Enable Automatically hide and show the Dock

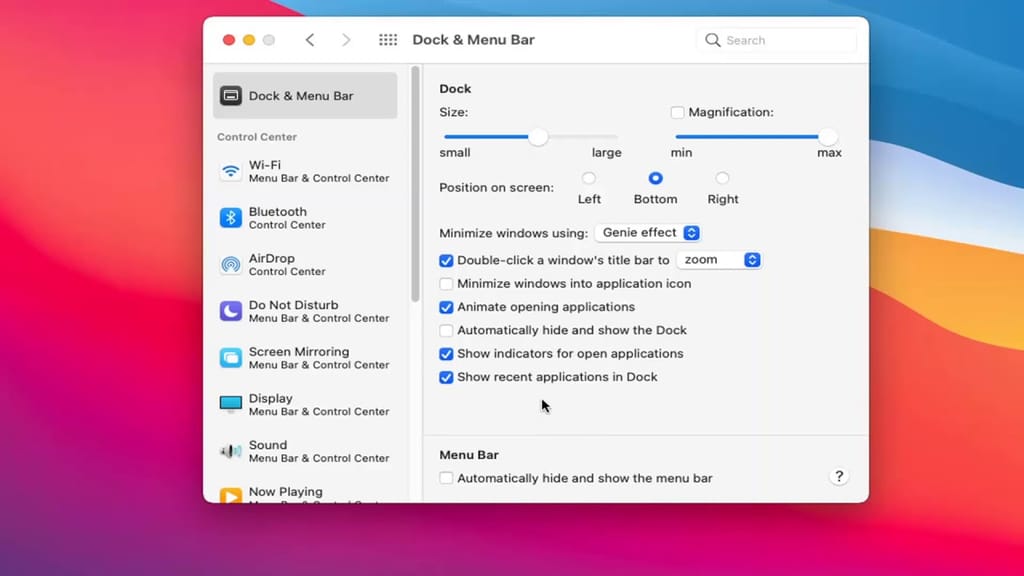click(446, 330)
